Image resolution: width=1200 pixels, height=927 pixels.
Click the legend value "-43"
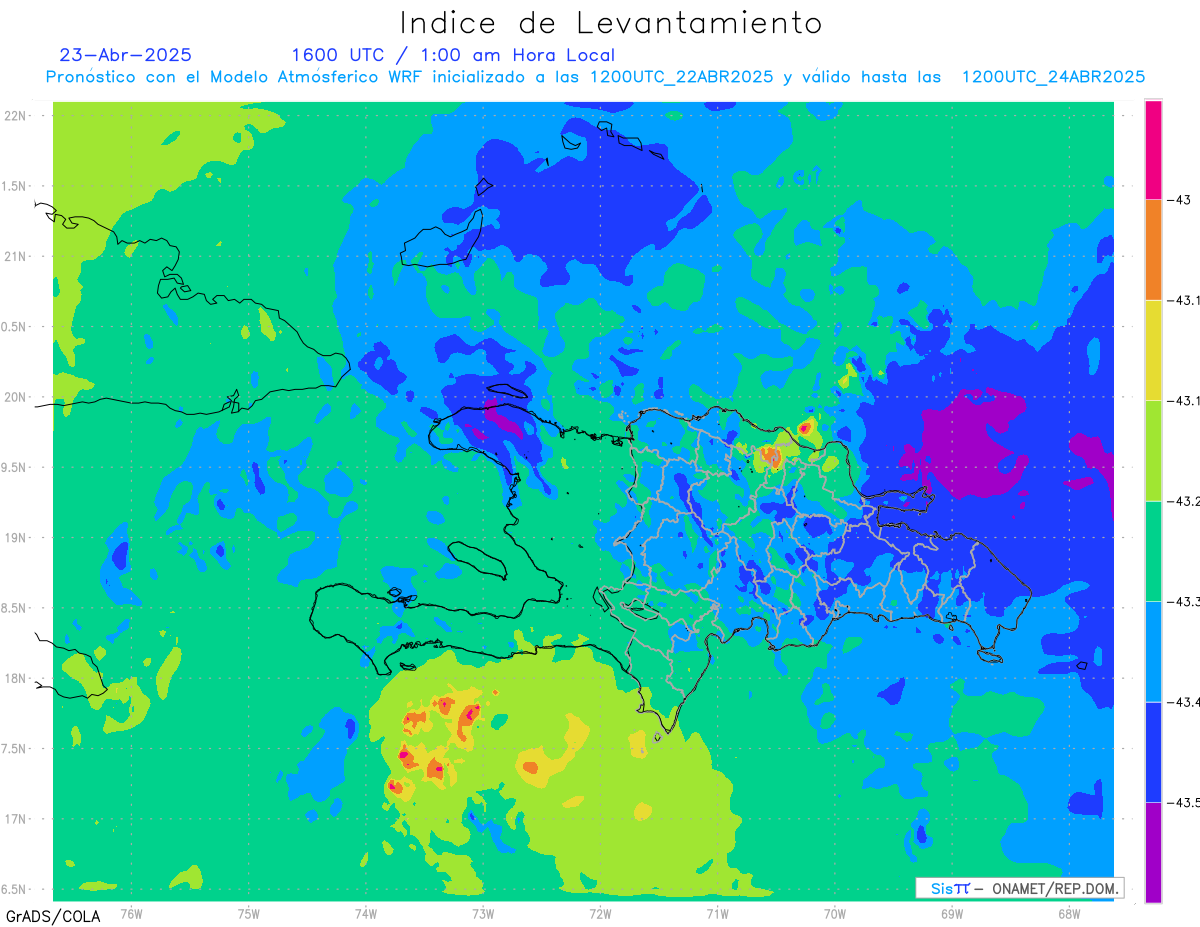tap(1181, 200)
